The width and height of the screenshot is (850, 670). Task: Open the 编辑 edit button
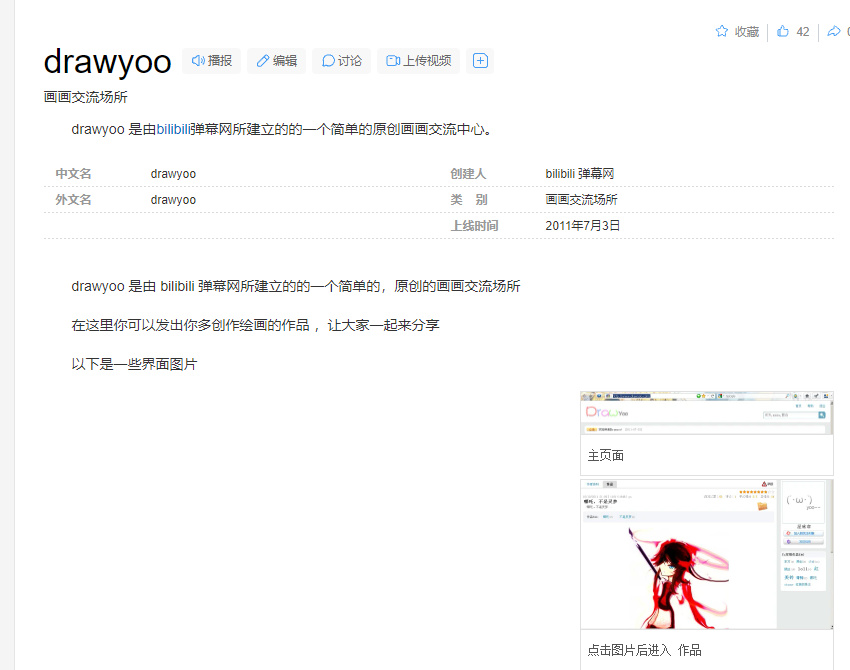click(x=276, y=61)
